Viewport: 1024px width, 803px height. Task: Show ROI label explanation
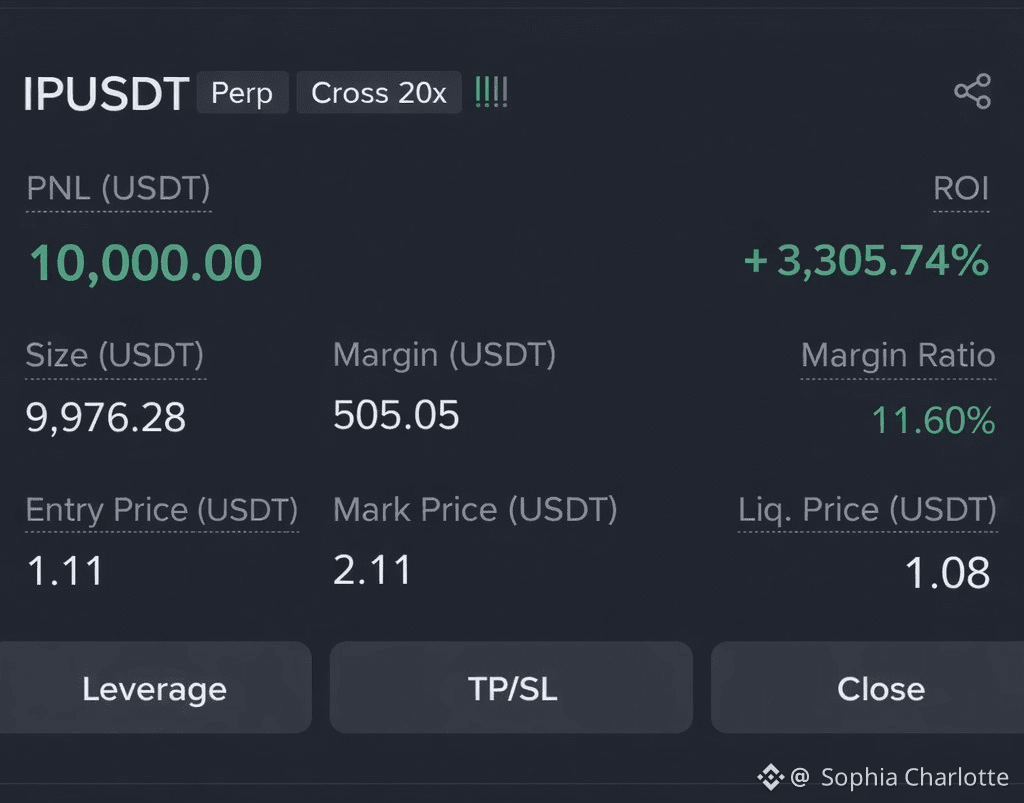click(961, 189)
